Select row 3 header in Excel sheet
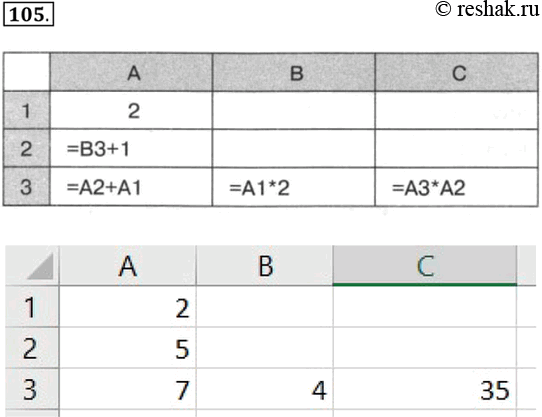Screen dimensions: 542x417 (x=32, y=389)
